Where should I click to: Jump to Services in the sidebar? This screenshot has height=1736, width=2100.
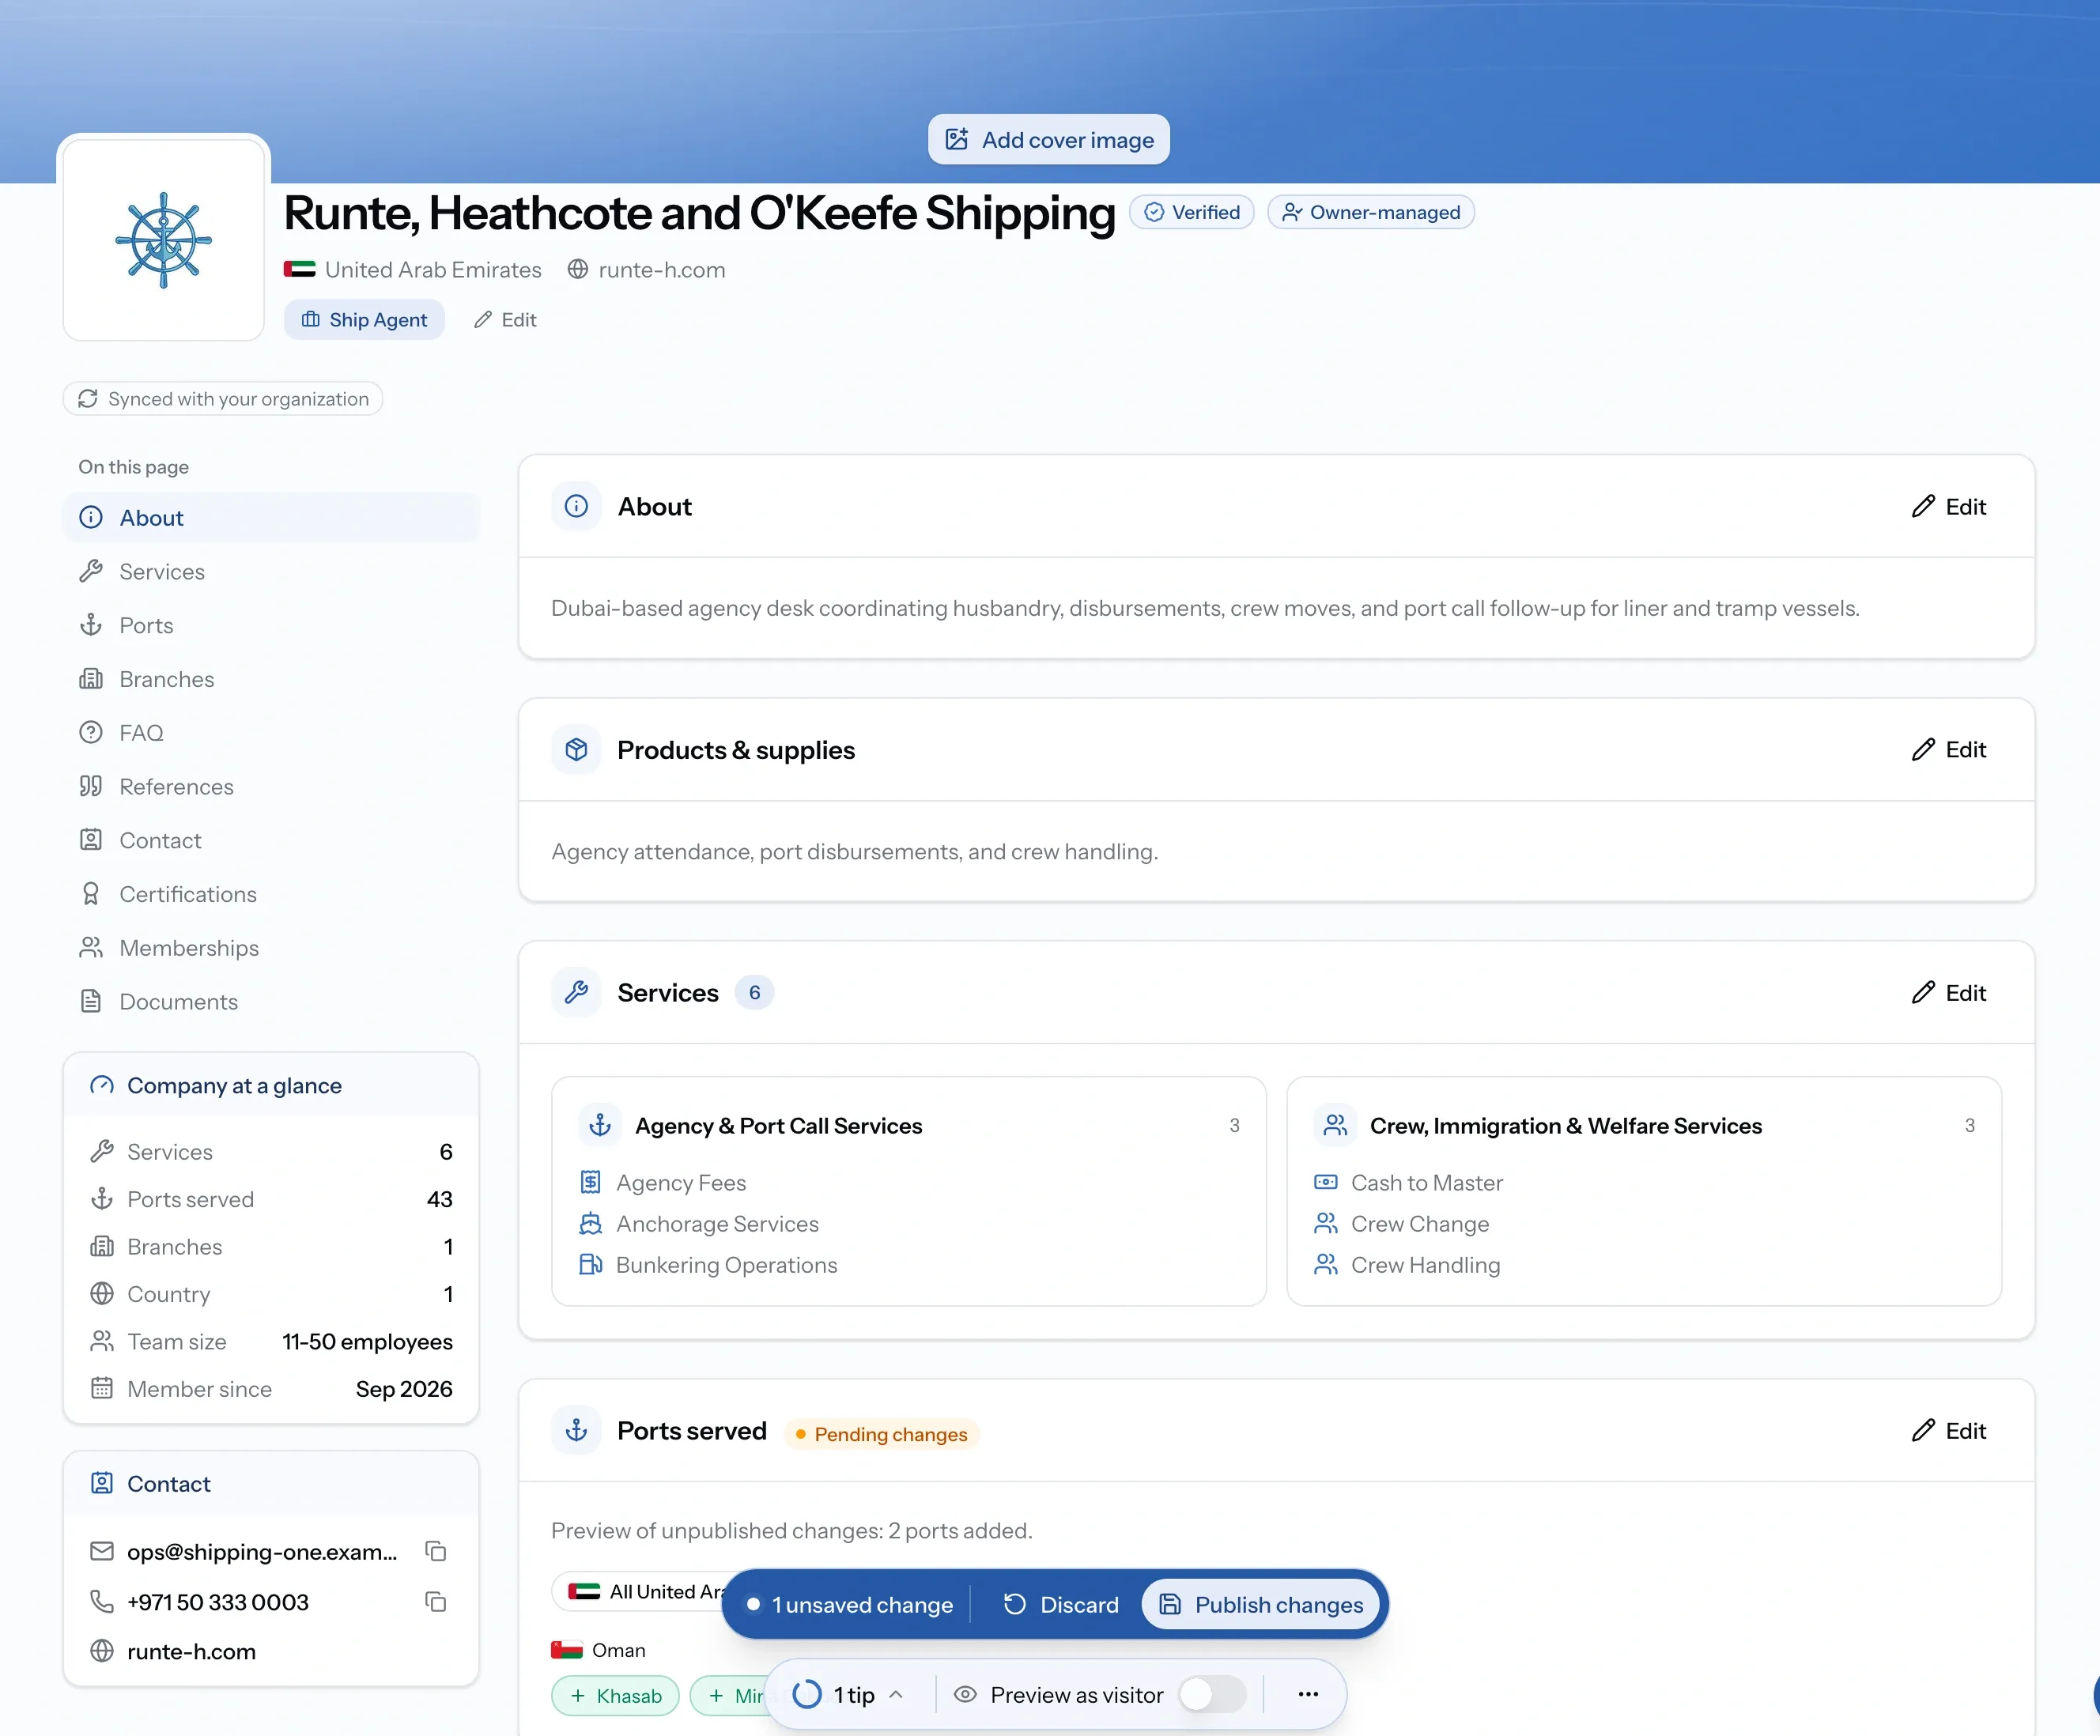(271, 571)
